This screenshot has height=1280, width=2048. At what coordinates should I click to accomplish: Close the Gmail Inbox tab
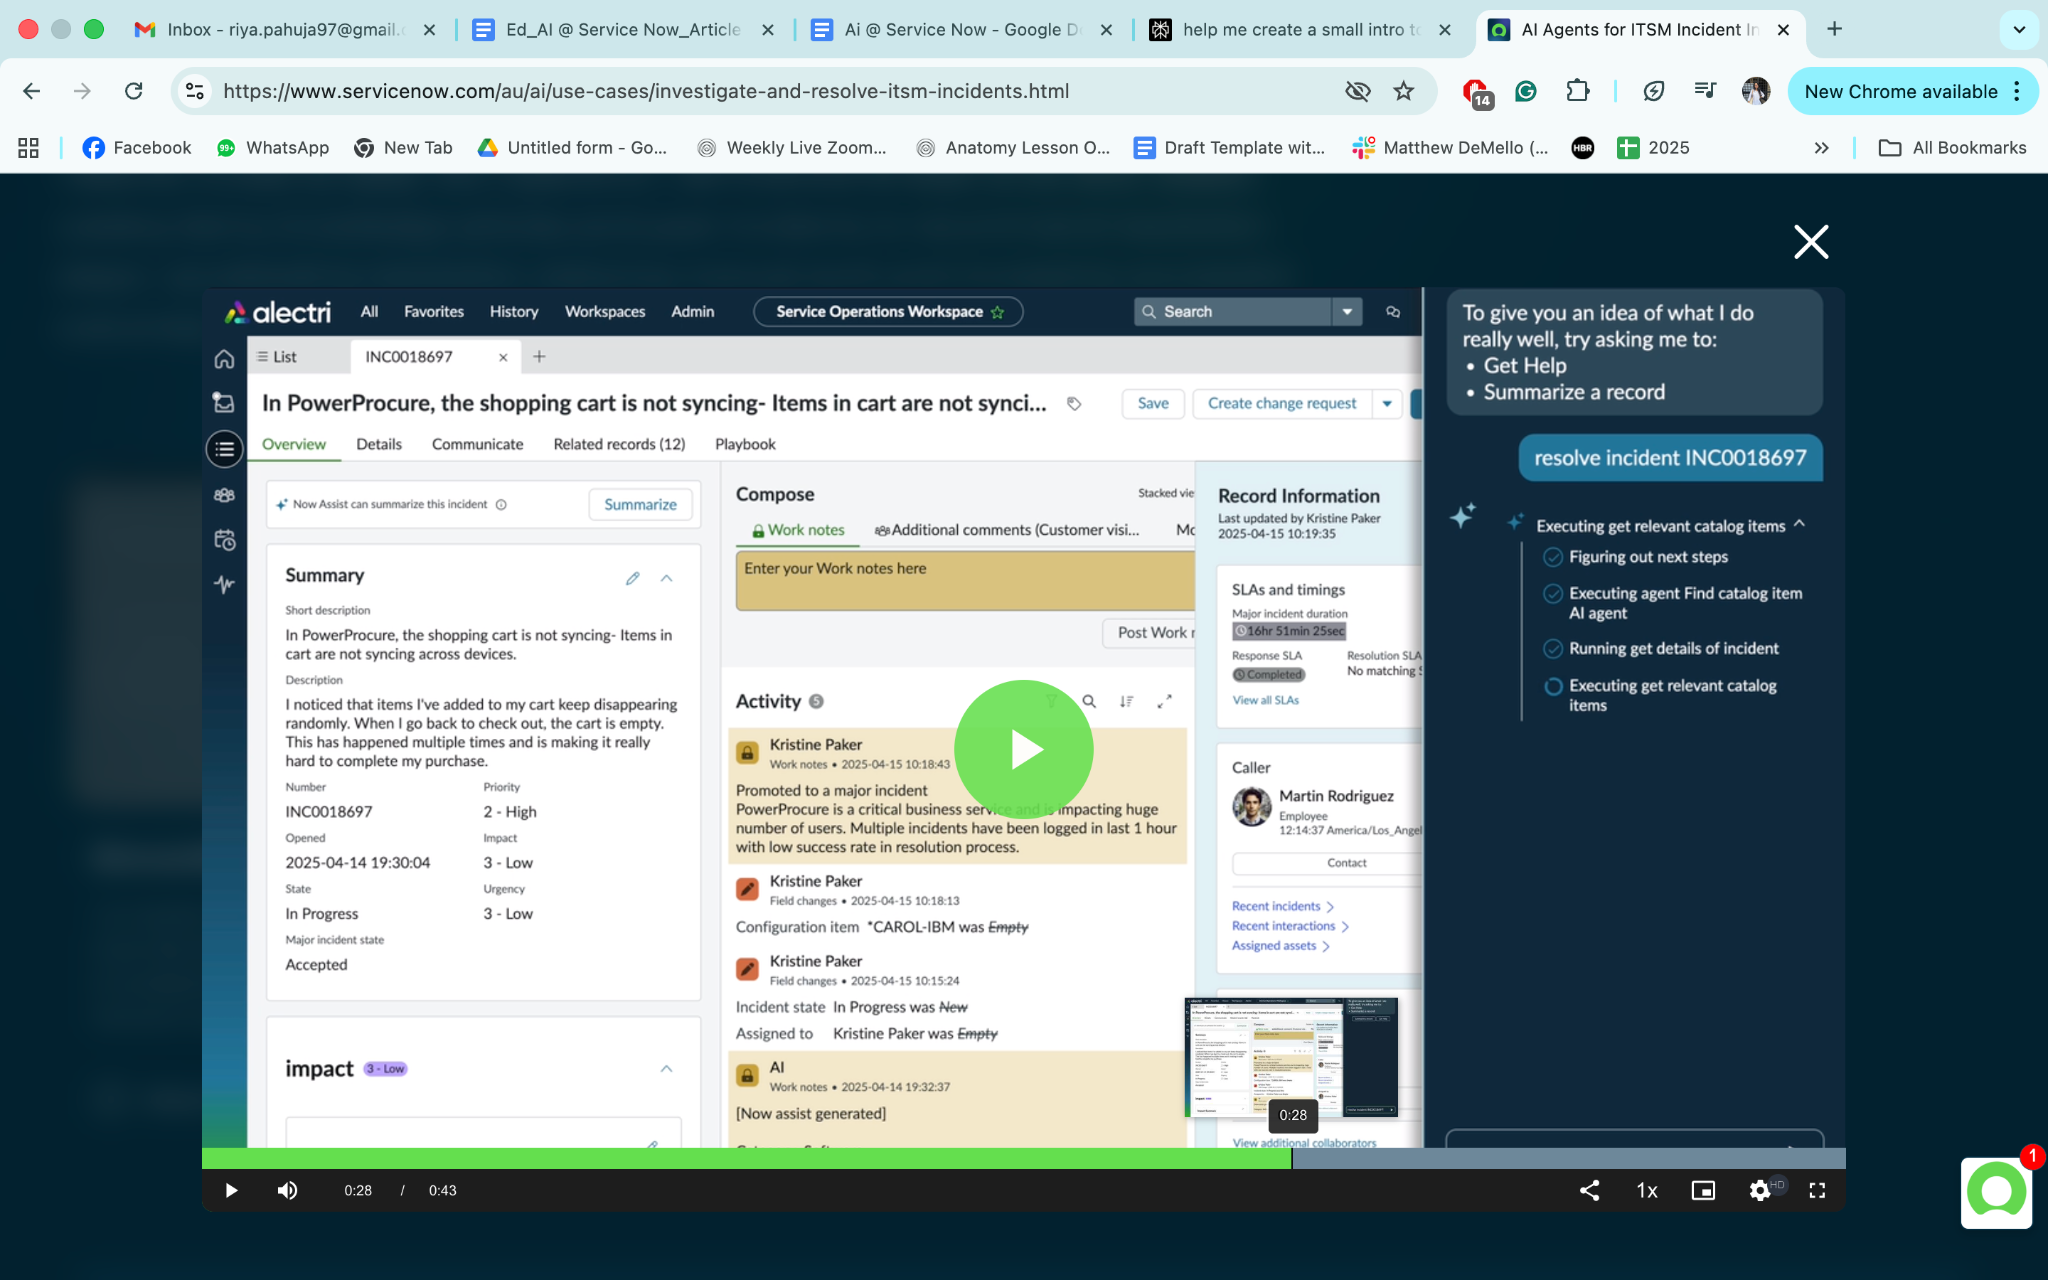pyautogui.click(x=429, y=30)
